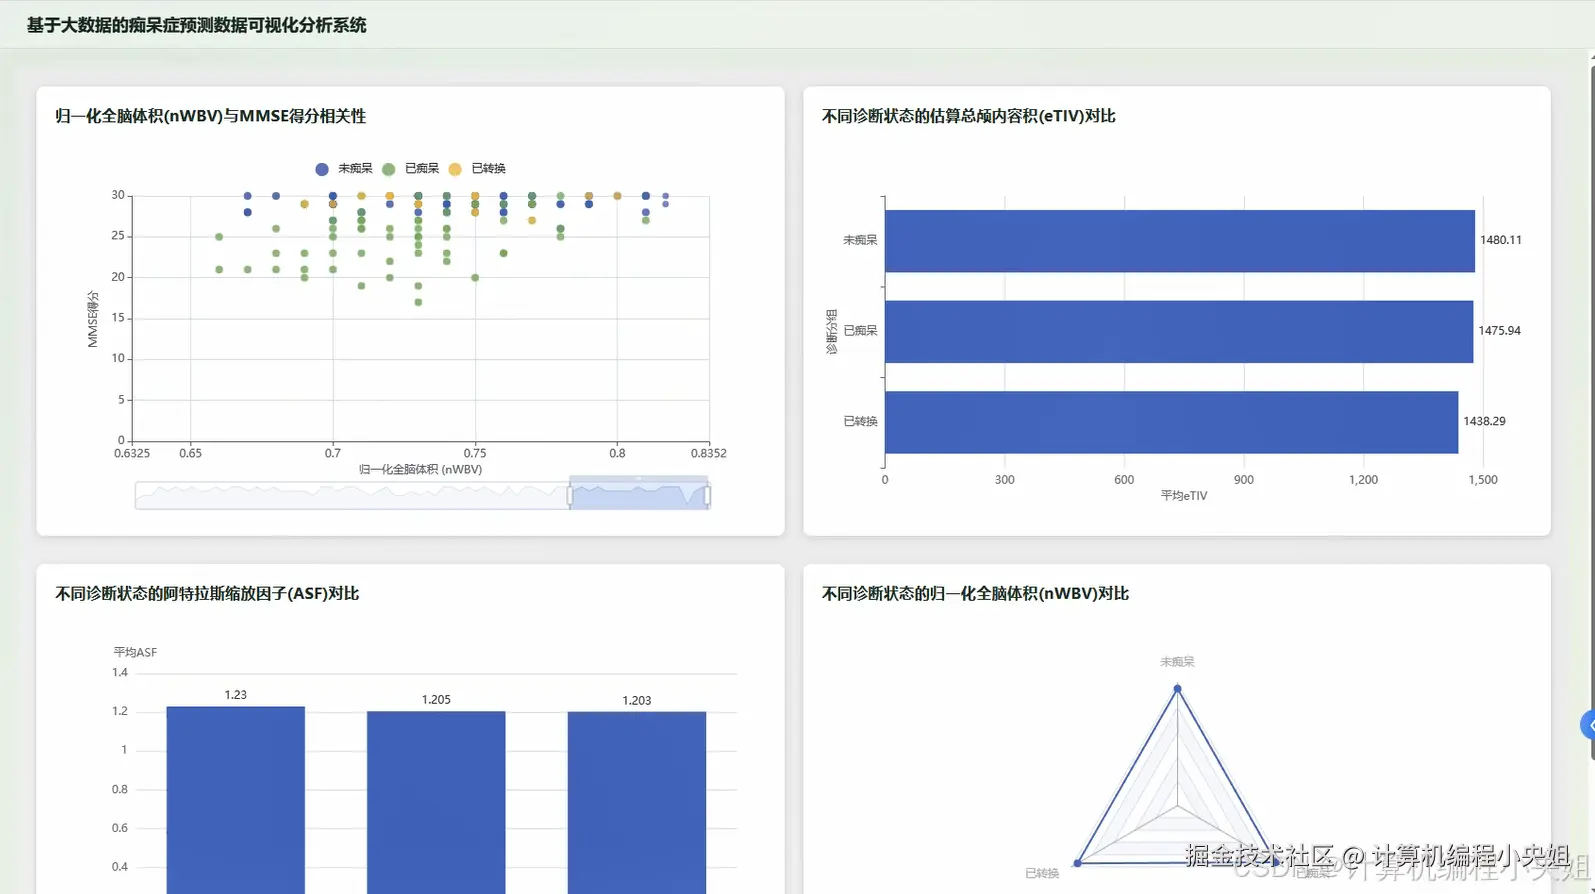Click the 已转换 label on radar chart
Screen dimensions: 1595x894
1042,873
